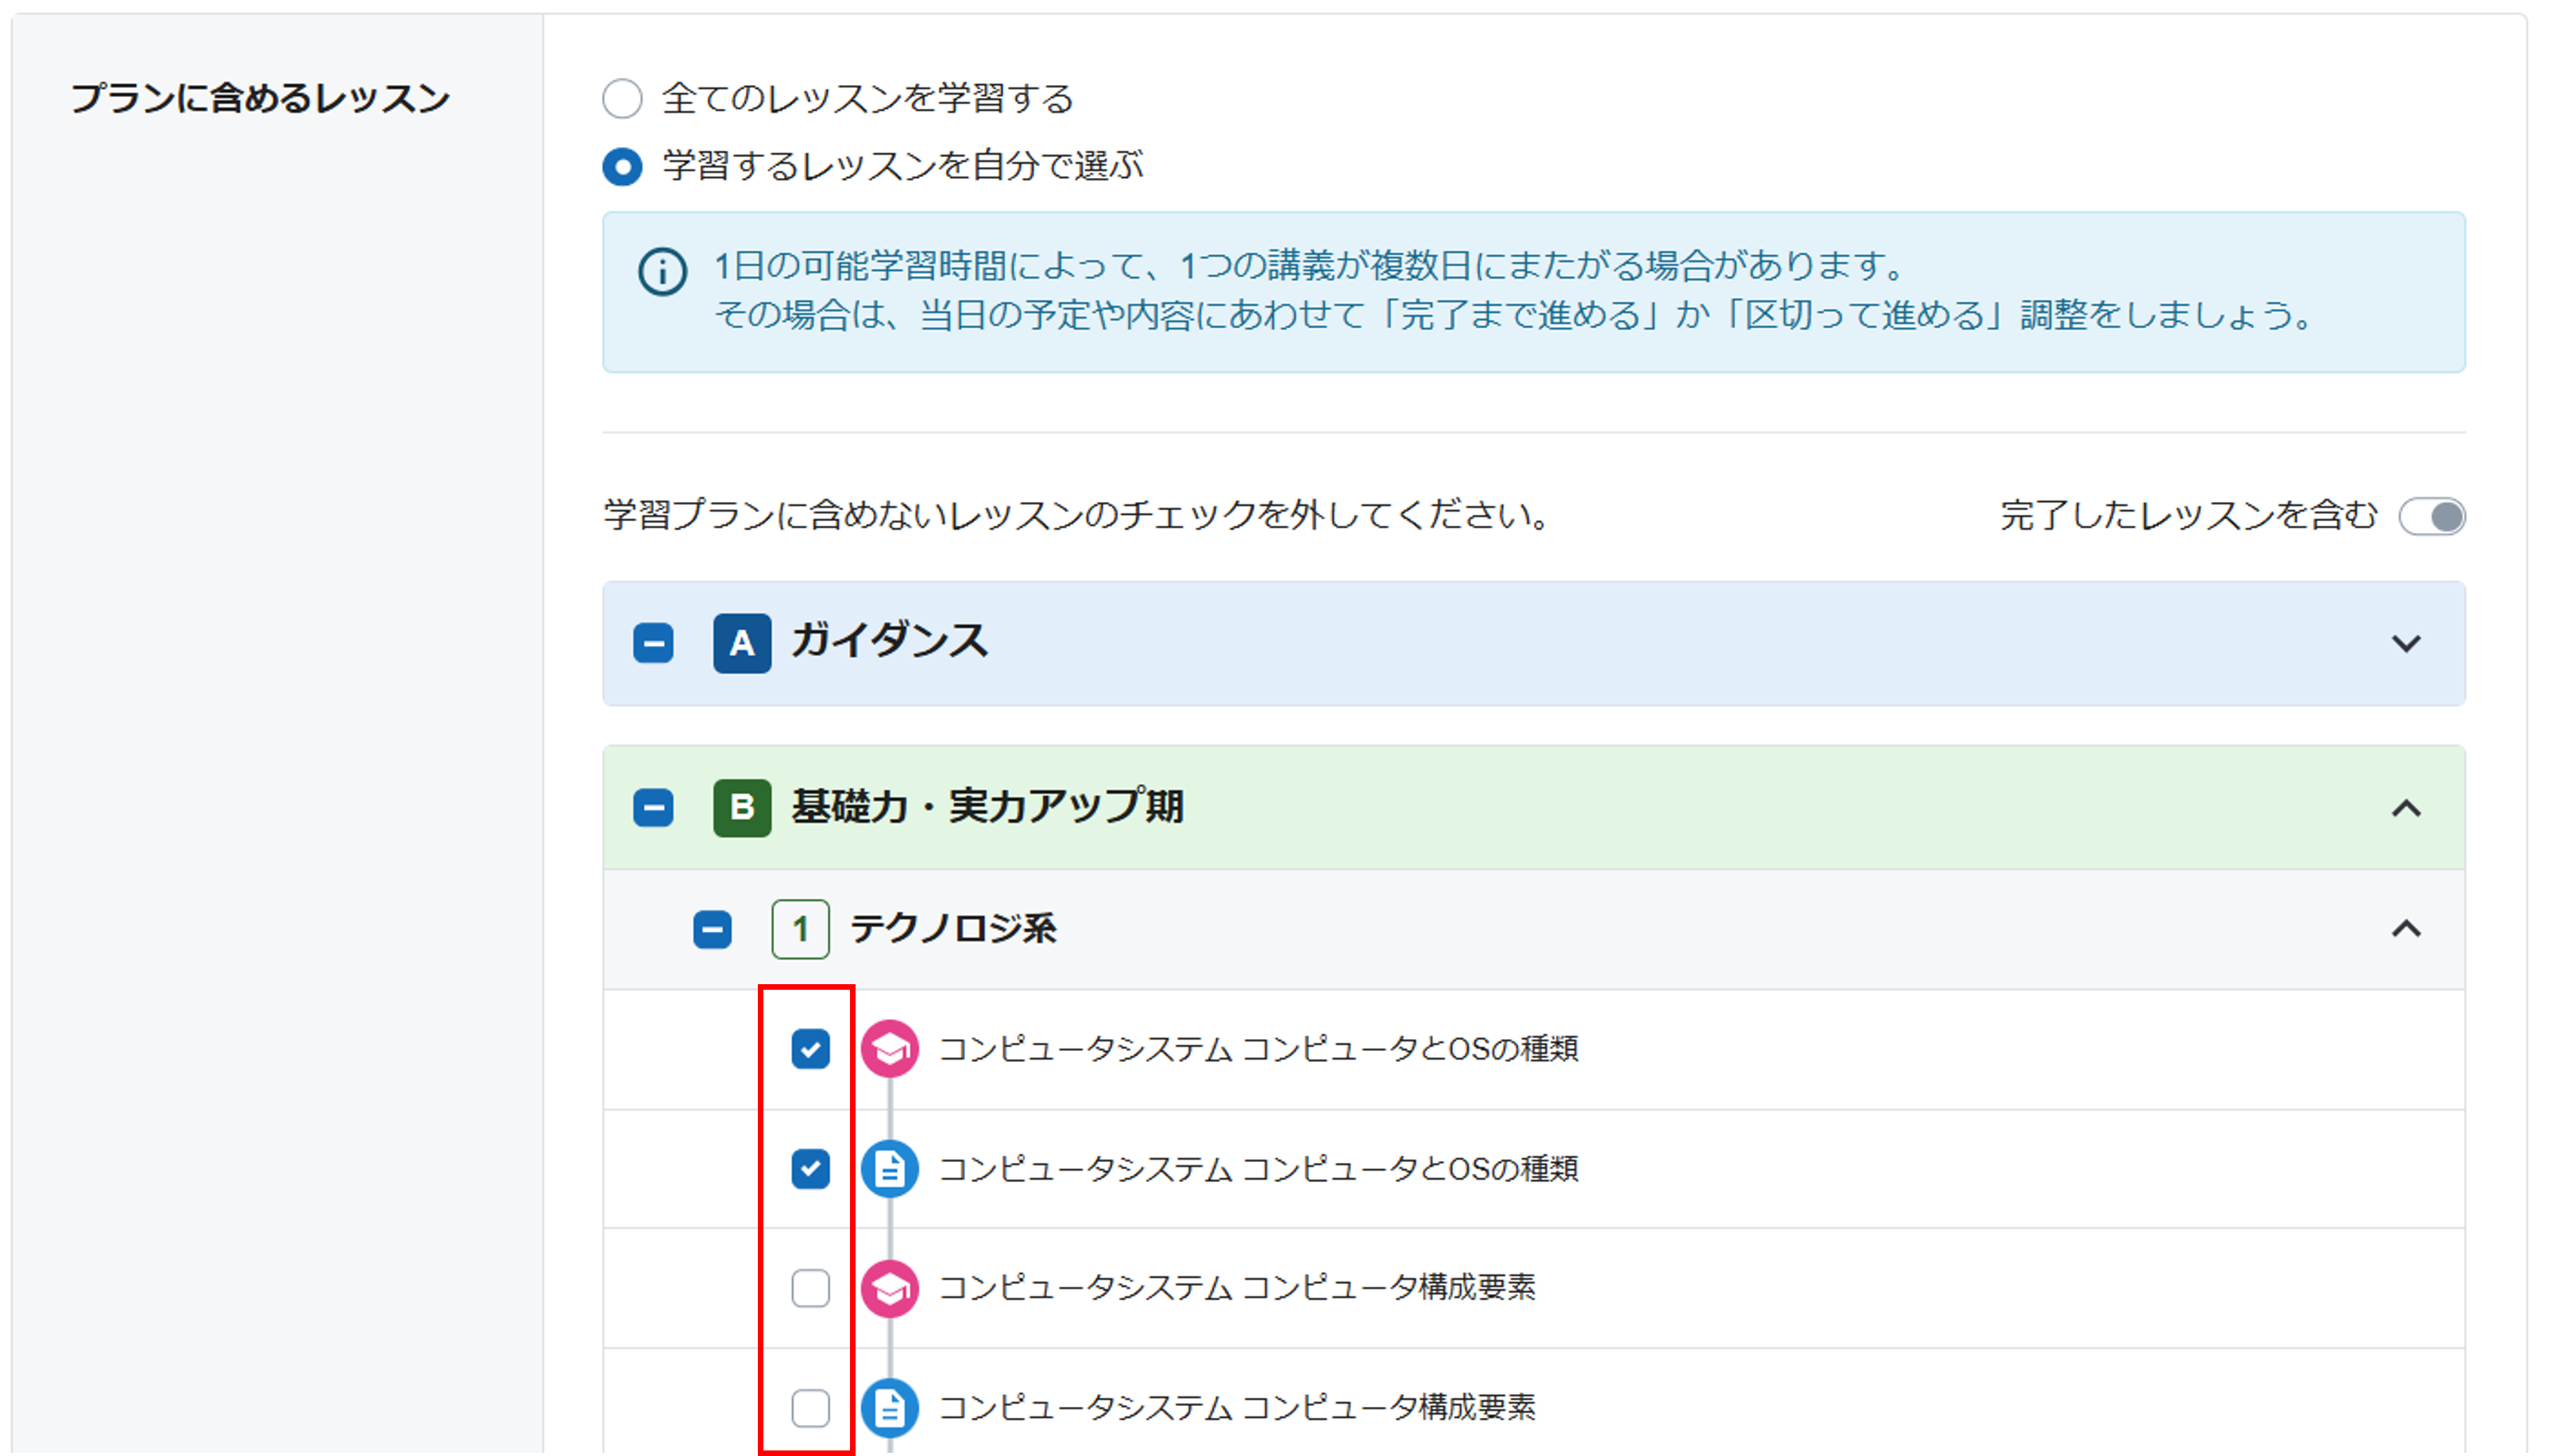Toggle 完了したレッスンを含む switch

pyautogui.click(x=2432, y=516)
